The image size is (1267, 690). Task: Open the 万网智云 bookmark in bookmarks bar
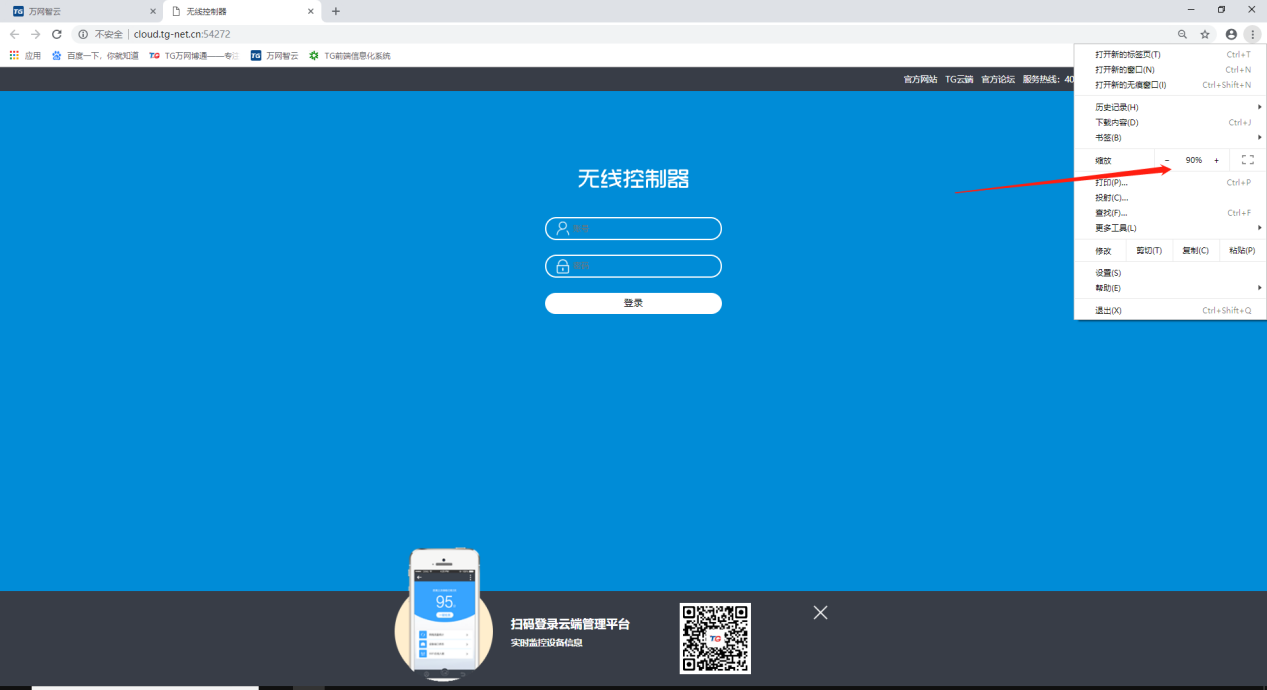click(275, 56)
